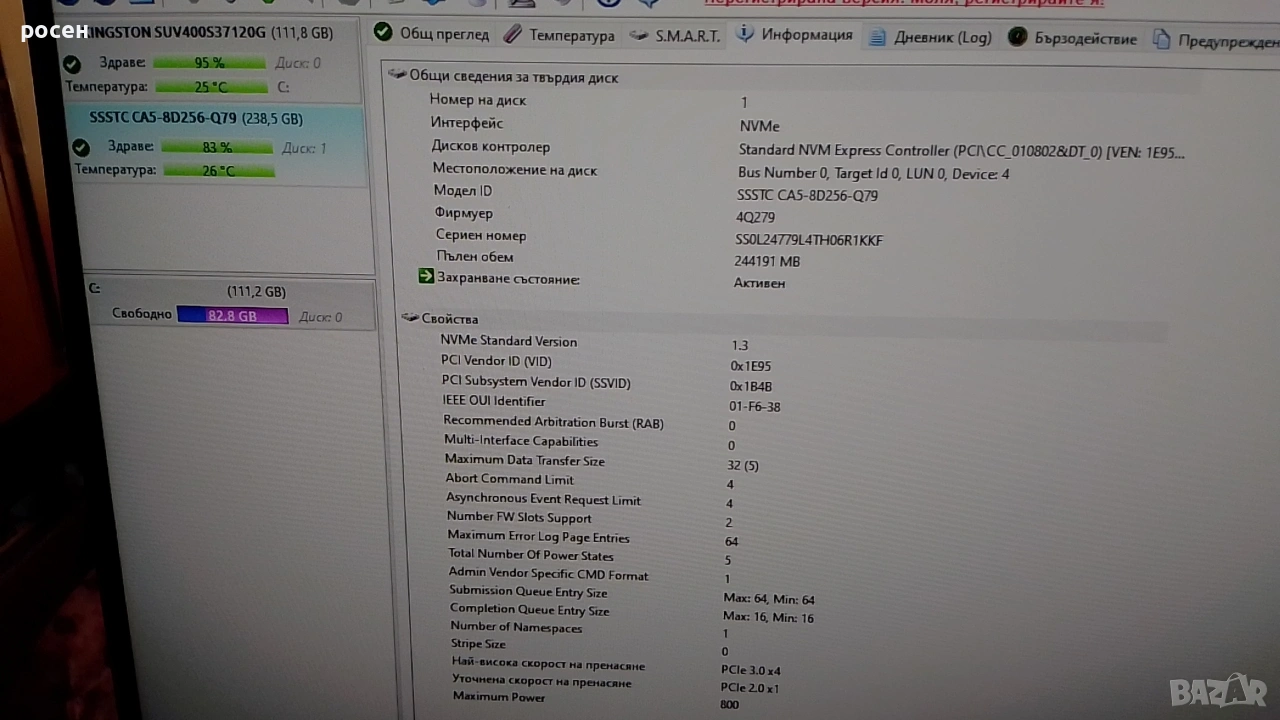The image size is (1280, 720).
Task: Click the 'Standard NVM Express Controller' value
Action: (961, 151)
